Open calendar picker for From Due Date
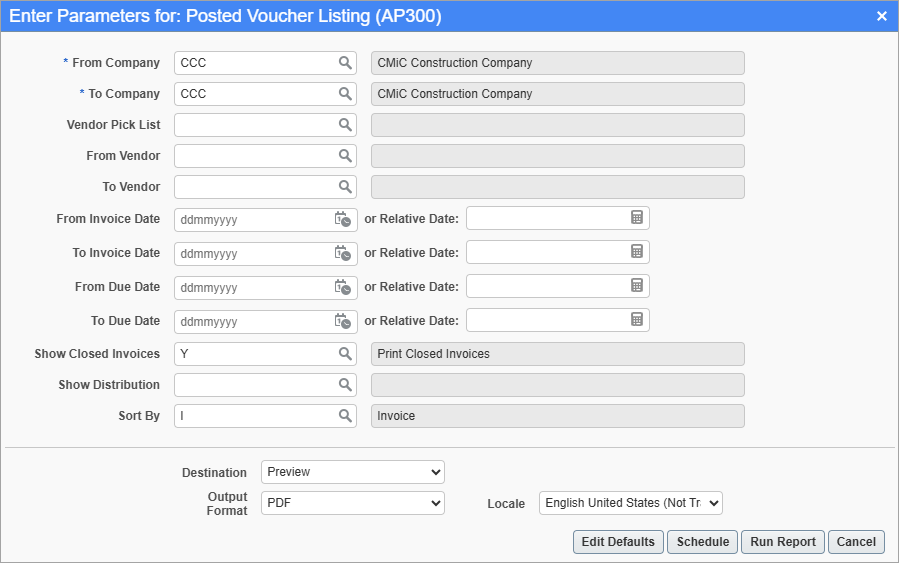Image resolution: width=899 pixels, height=563 pixels. click(x=342, y=287)
